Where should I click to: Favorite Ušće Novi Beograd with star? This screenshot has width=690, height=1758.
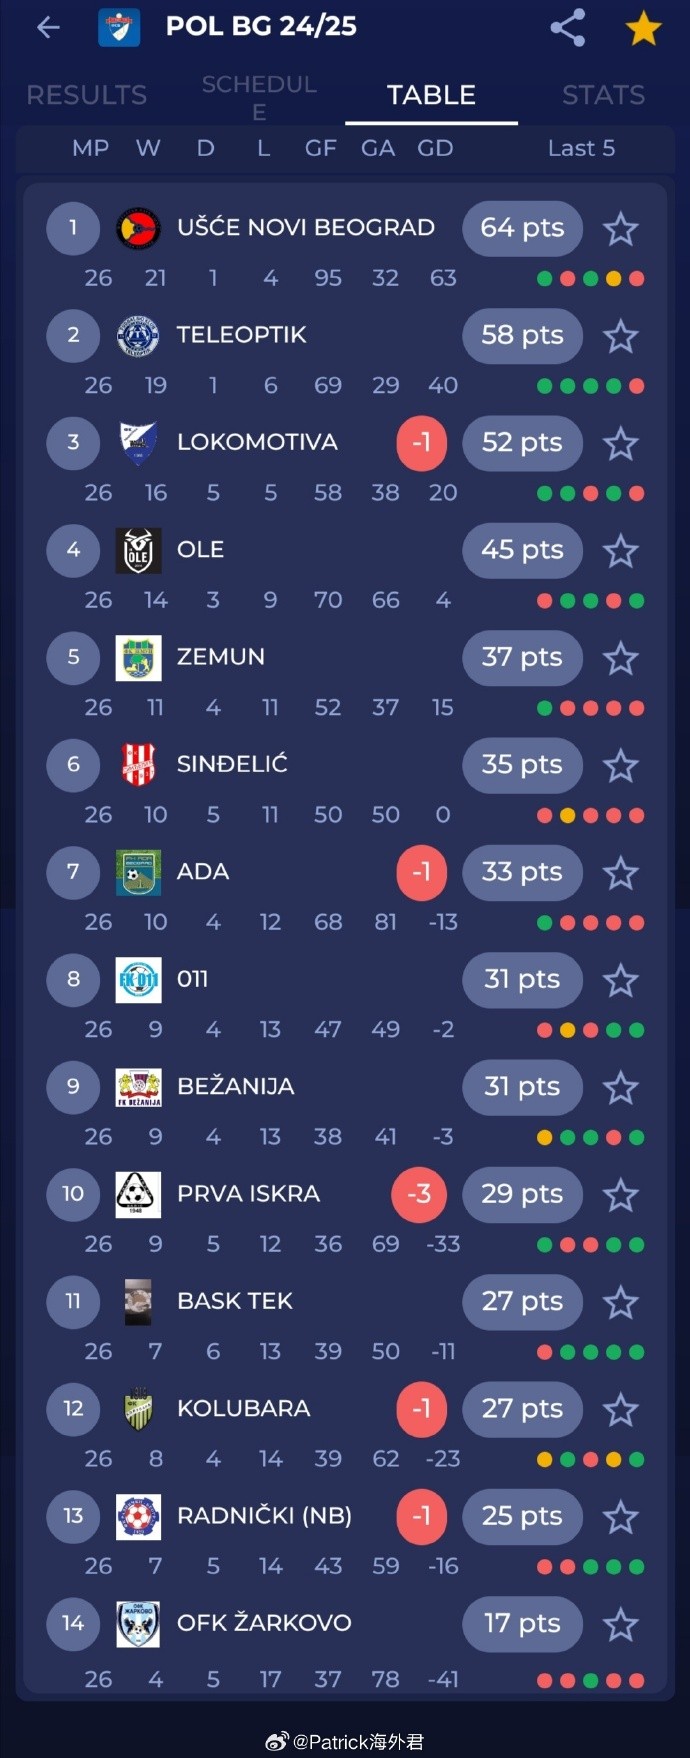click(x=621, y=229)
